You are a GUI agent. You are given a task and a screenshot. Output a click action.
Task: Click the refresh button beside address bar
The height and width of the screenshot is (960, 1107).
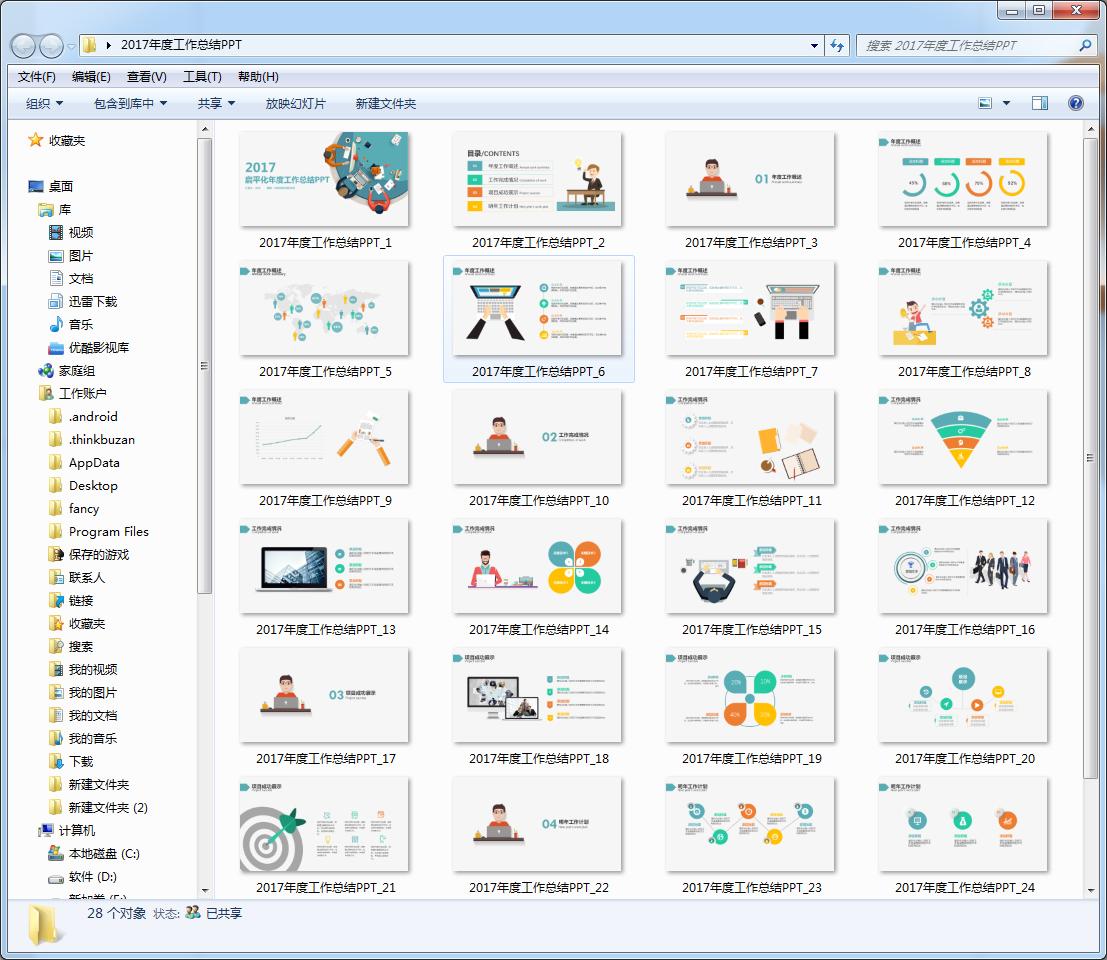(x=837, y=45)
